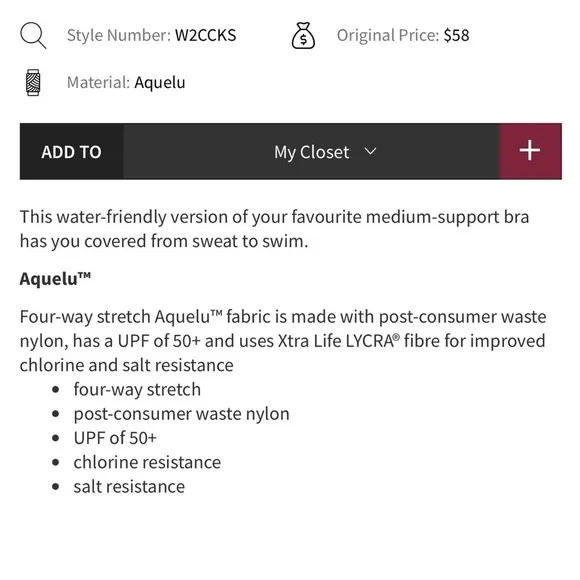Click the four-way stretch bullet item
Viewport: 580px width, 580px height.
(137, 390)
